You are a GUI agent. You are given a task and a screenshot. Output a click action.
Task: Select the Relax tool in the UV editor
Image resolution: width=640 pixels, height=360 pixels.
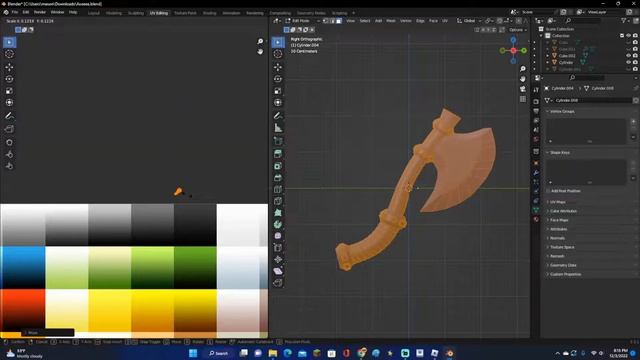tap(9, 154)
